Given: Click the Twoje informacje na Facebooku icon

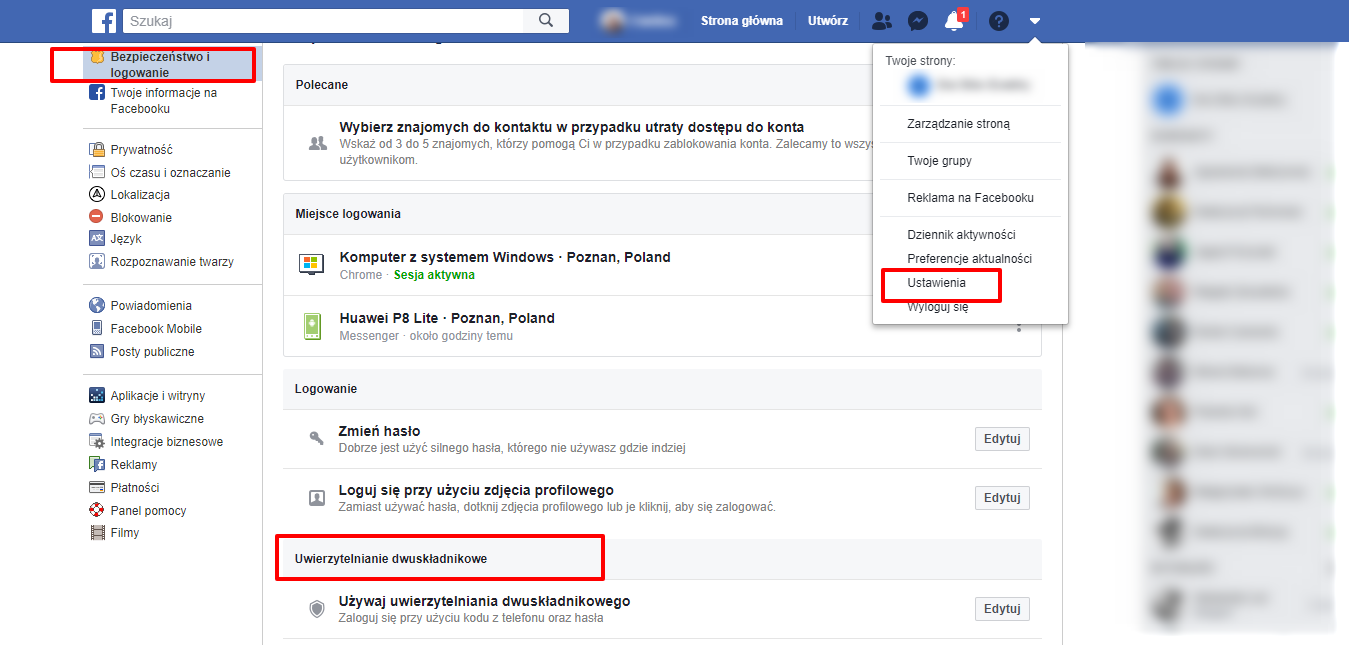Looking at the screenshot, I should pos(97,93).
